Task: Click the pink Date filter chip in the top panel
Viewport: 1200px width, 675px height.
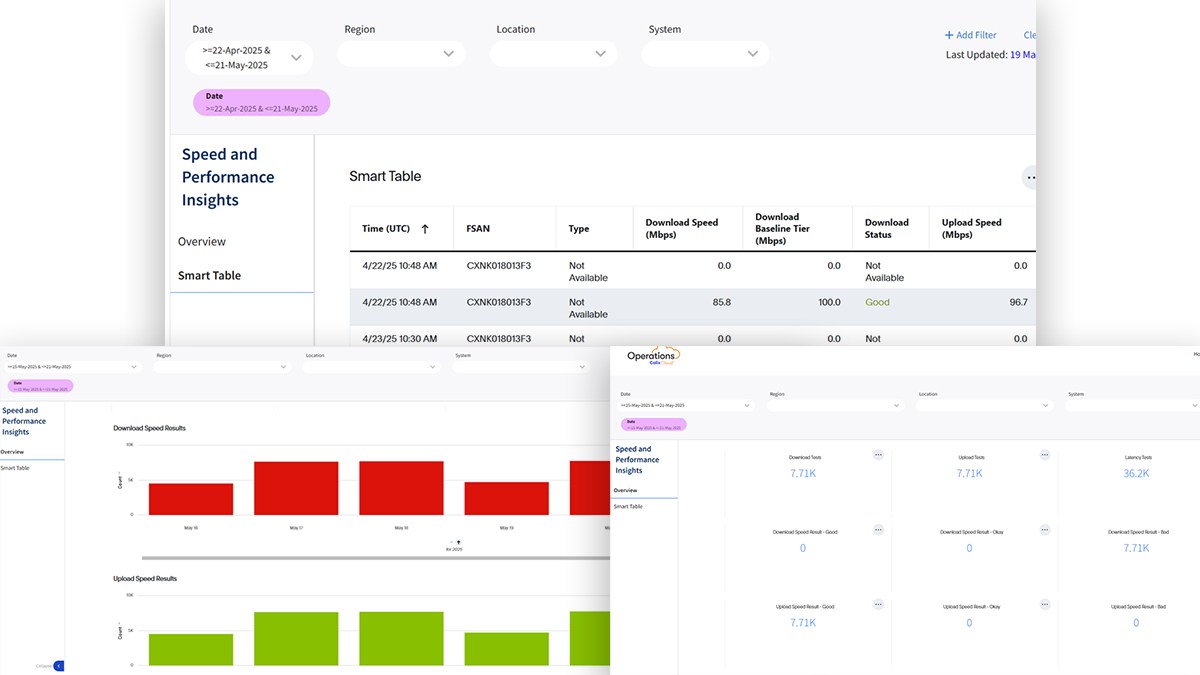Action: pyautogui.click(x=261, y=103)
